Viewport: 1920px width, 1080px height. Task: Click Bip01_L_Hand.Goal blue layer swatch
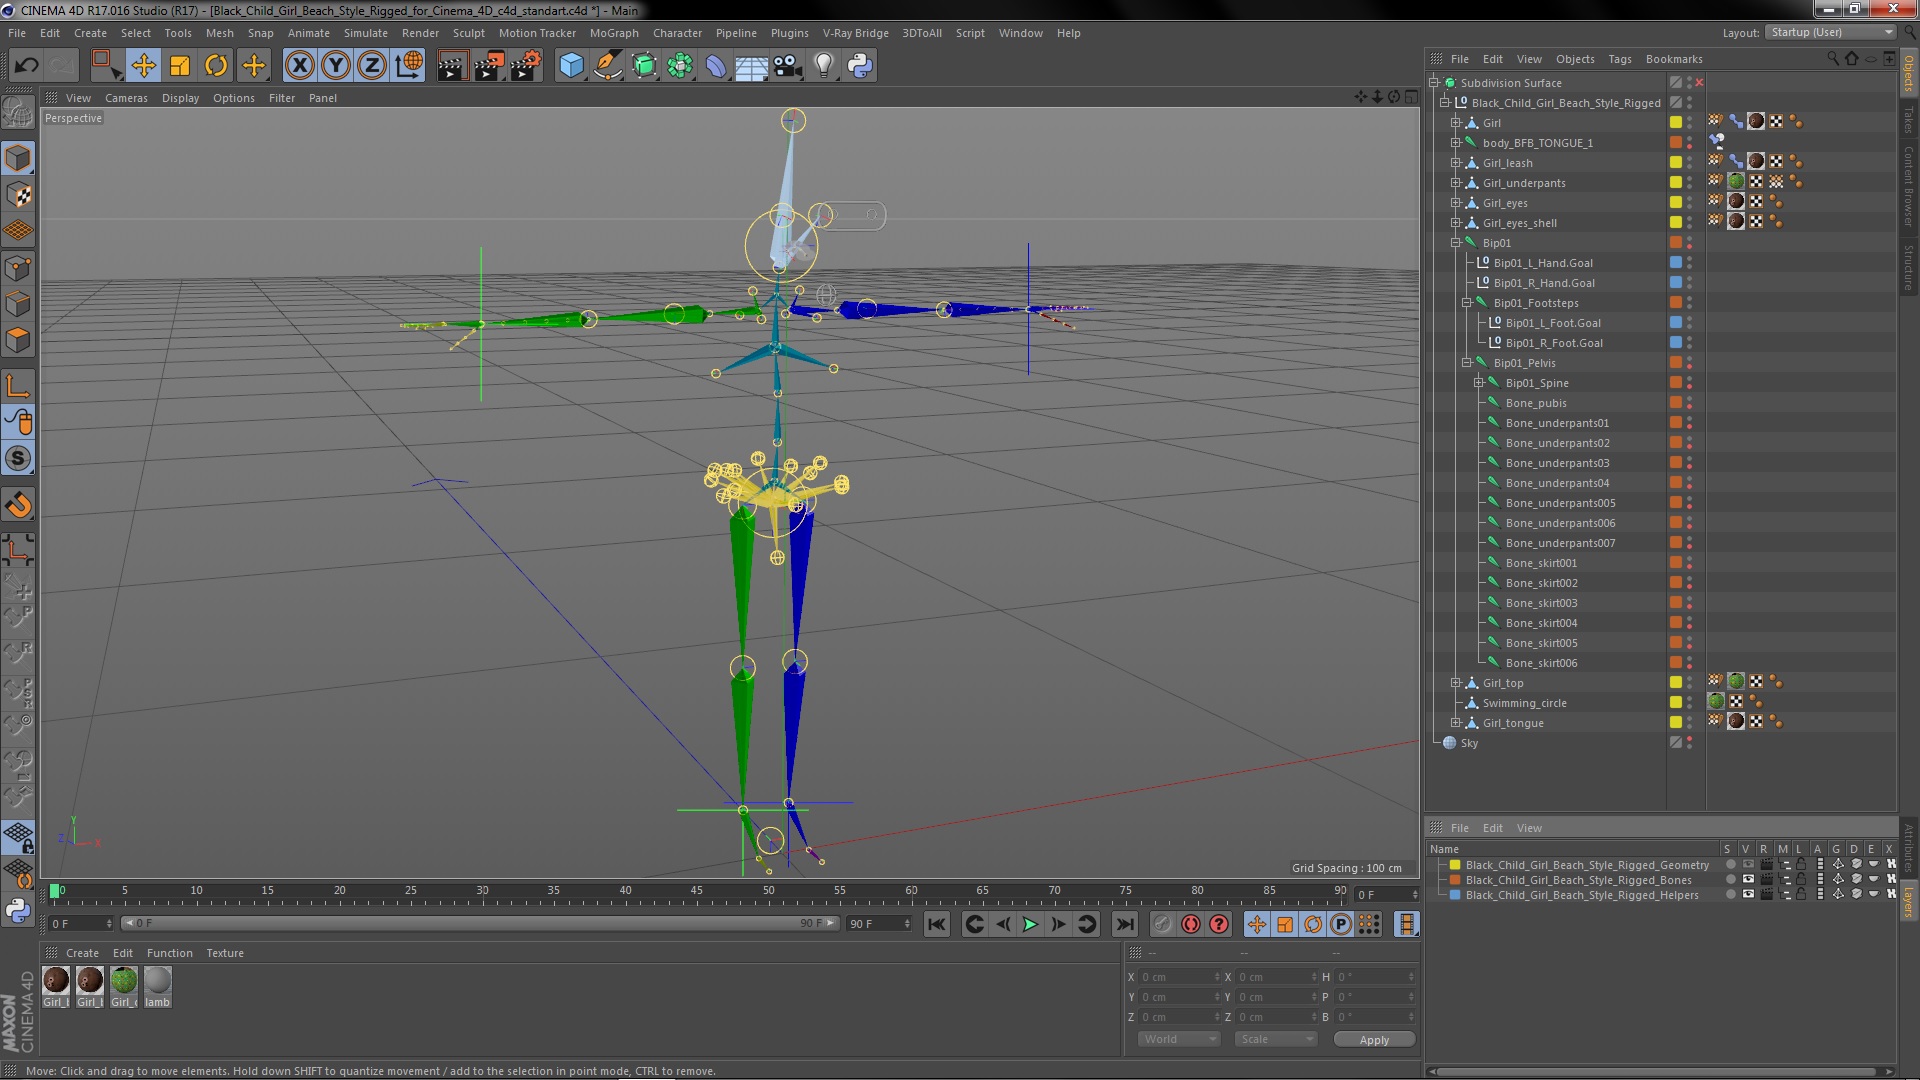pyautogui.click(x=1676, y=262)
